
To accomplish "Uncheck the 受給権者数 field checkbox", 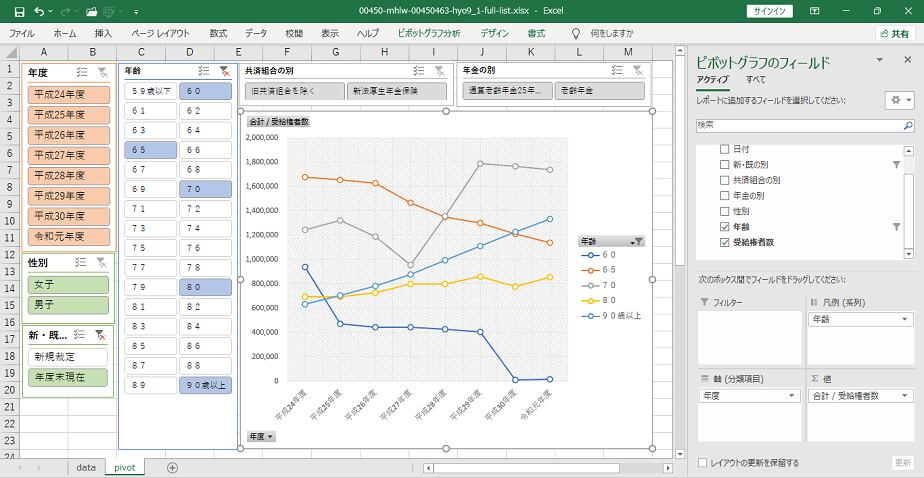I will (x=725, y=242).
